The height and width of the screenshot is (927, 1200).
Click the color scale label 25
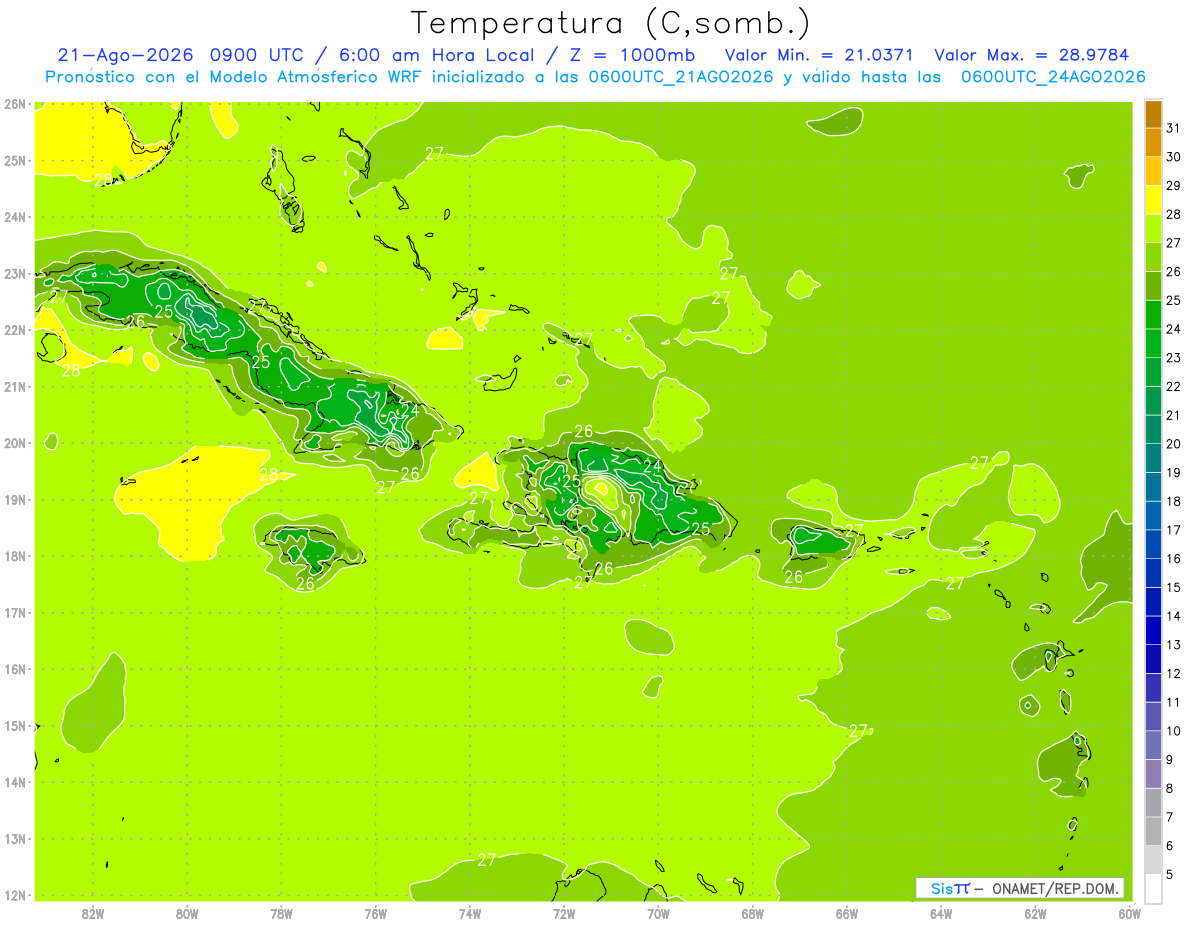pyautogui.click(x=1173, y=300)
